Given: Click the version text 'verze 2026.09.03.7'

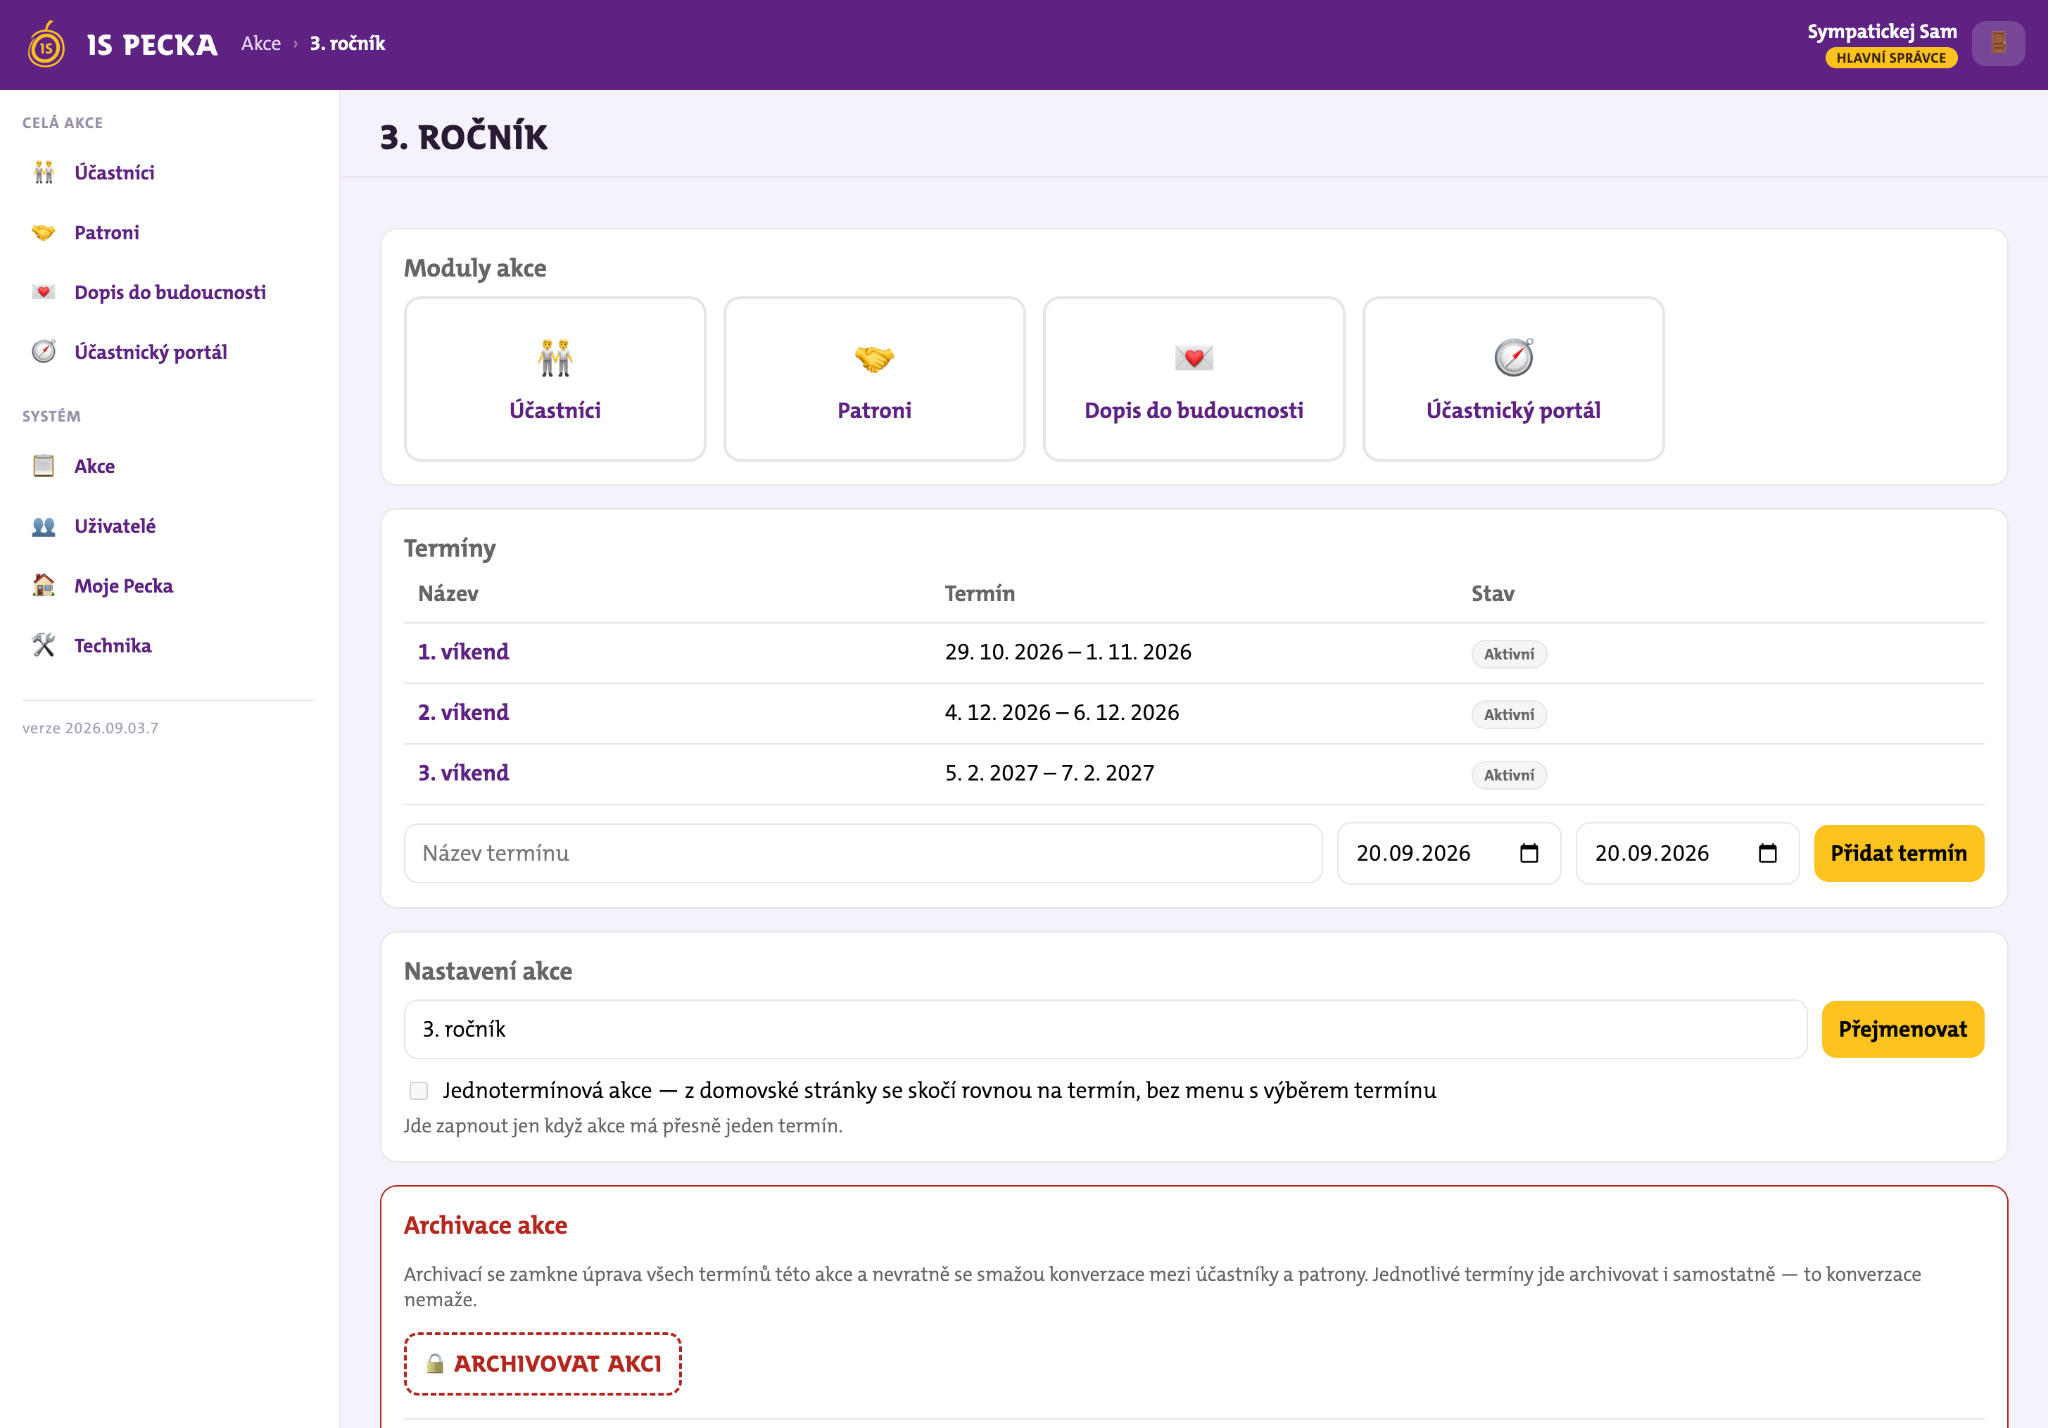Looking at the screenshot, I should pyautogui.click(x=90, y=728).
